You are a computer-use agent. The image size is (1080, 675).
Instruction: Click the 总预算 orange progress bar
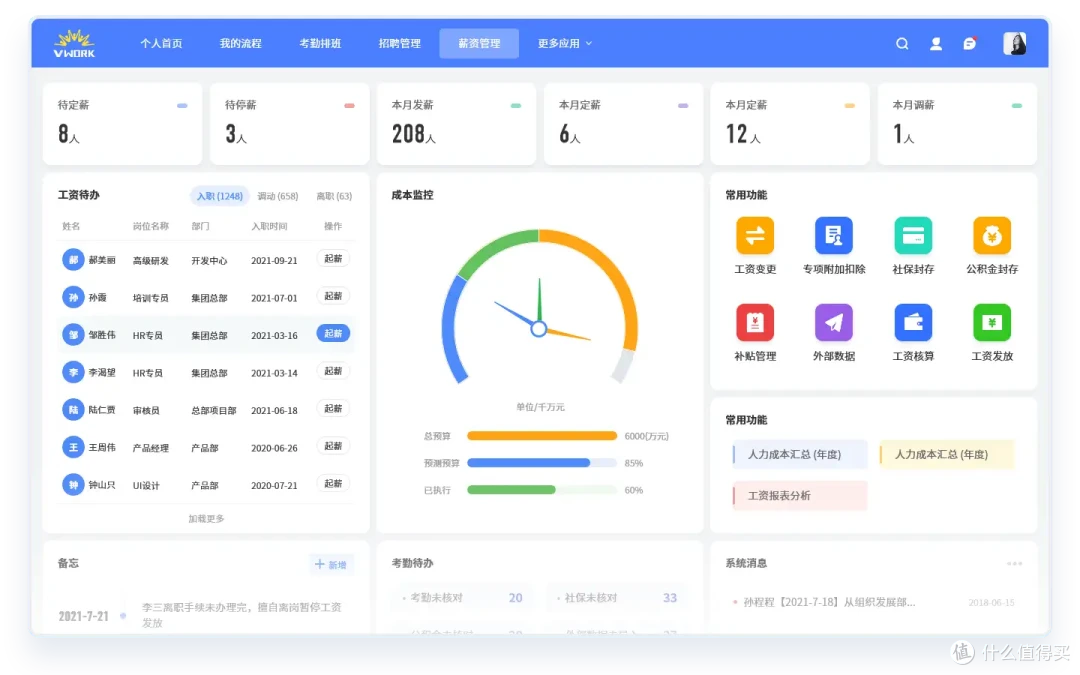(542, 435)
